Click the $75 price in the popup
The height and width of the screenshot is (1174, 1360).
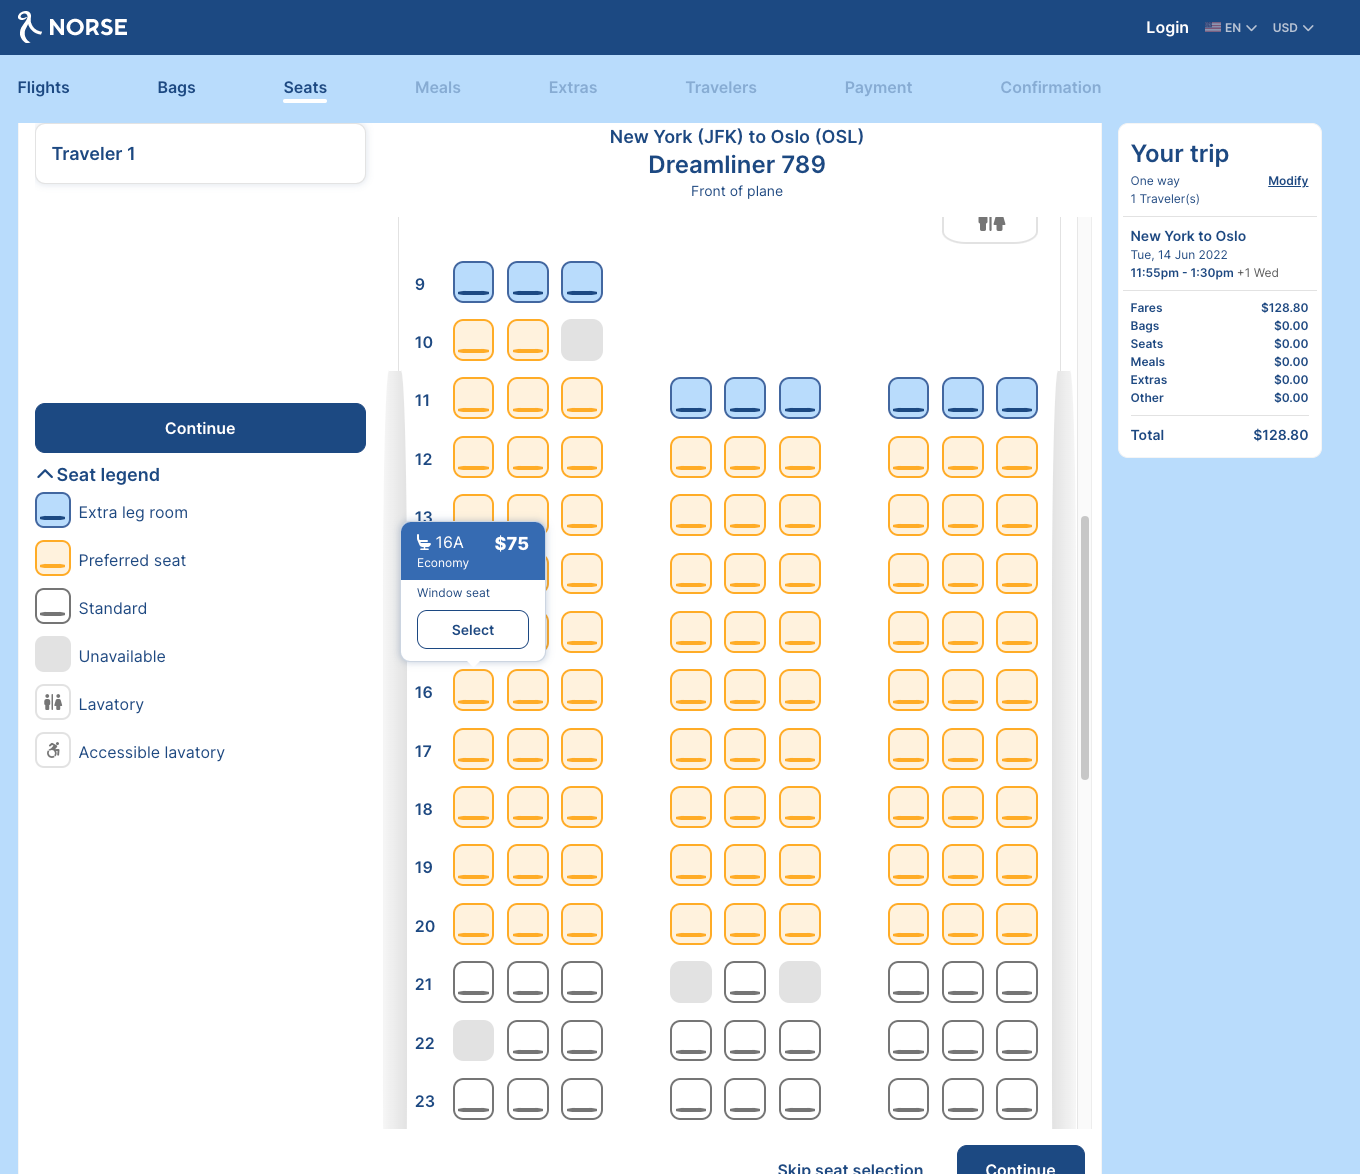click(x=512, y=544)
